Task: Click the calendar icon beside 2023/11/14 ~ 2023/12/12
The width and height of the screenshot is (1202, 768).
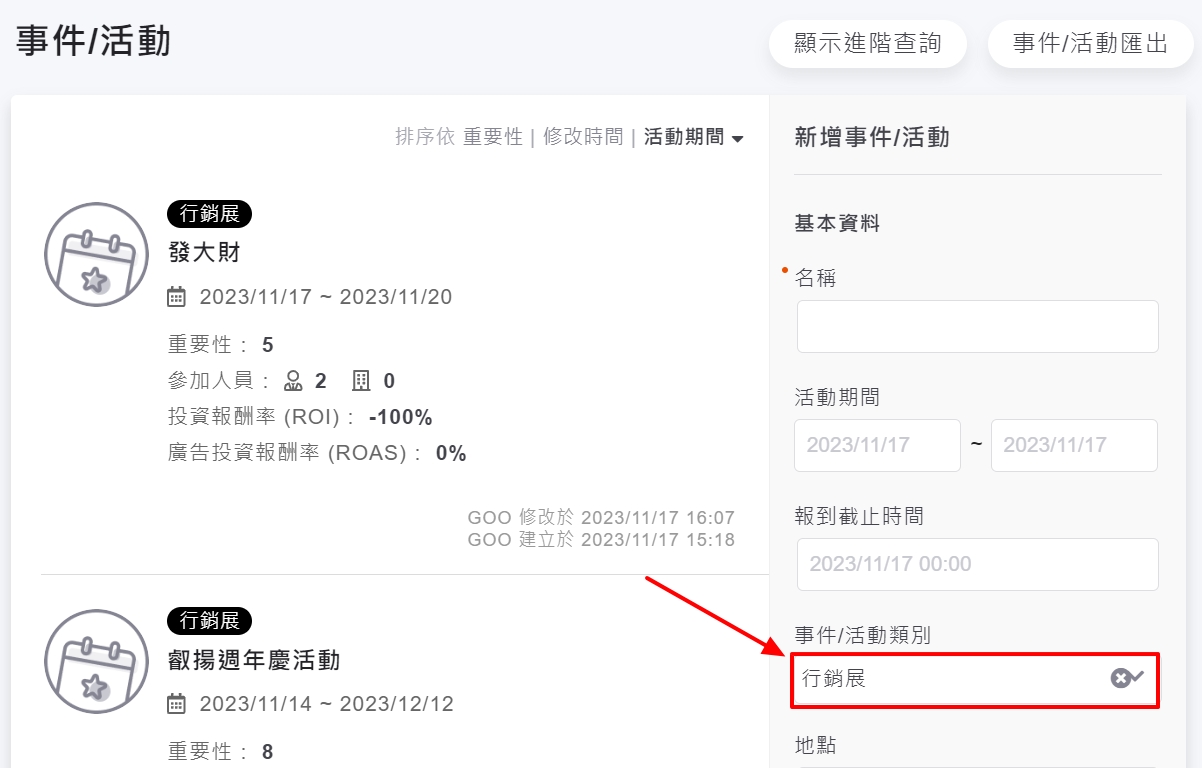Action: pos(176,703)
